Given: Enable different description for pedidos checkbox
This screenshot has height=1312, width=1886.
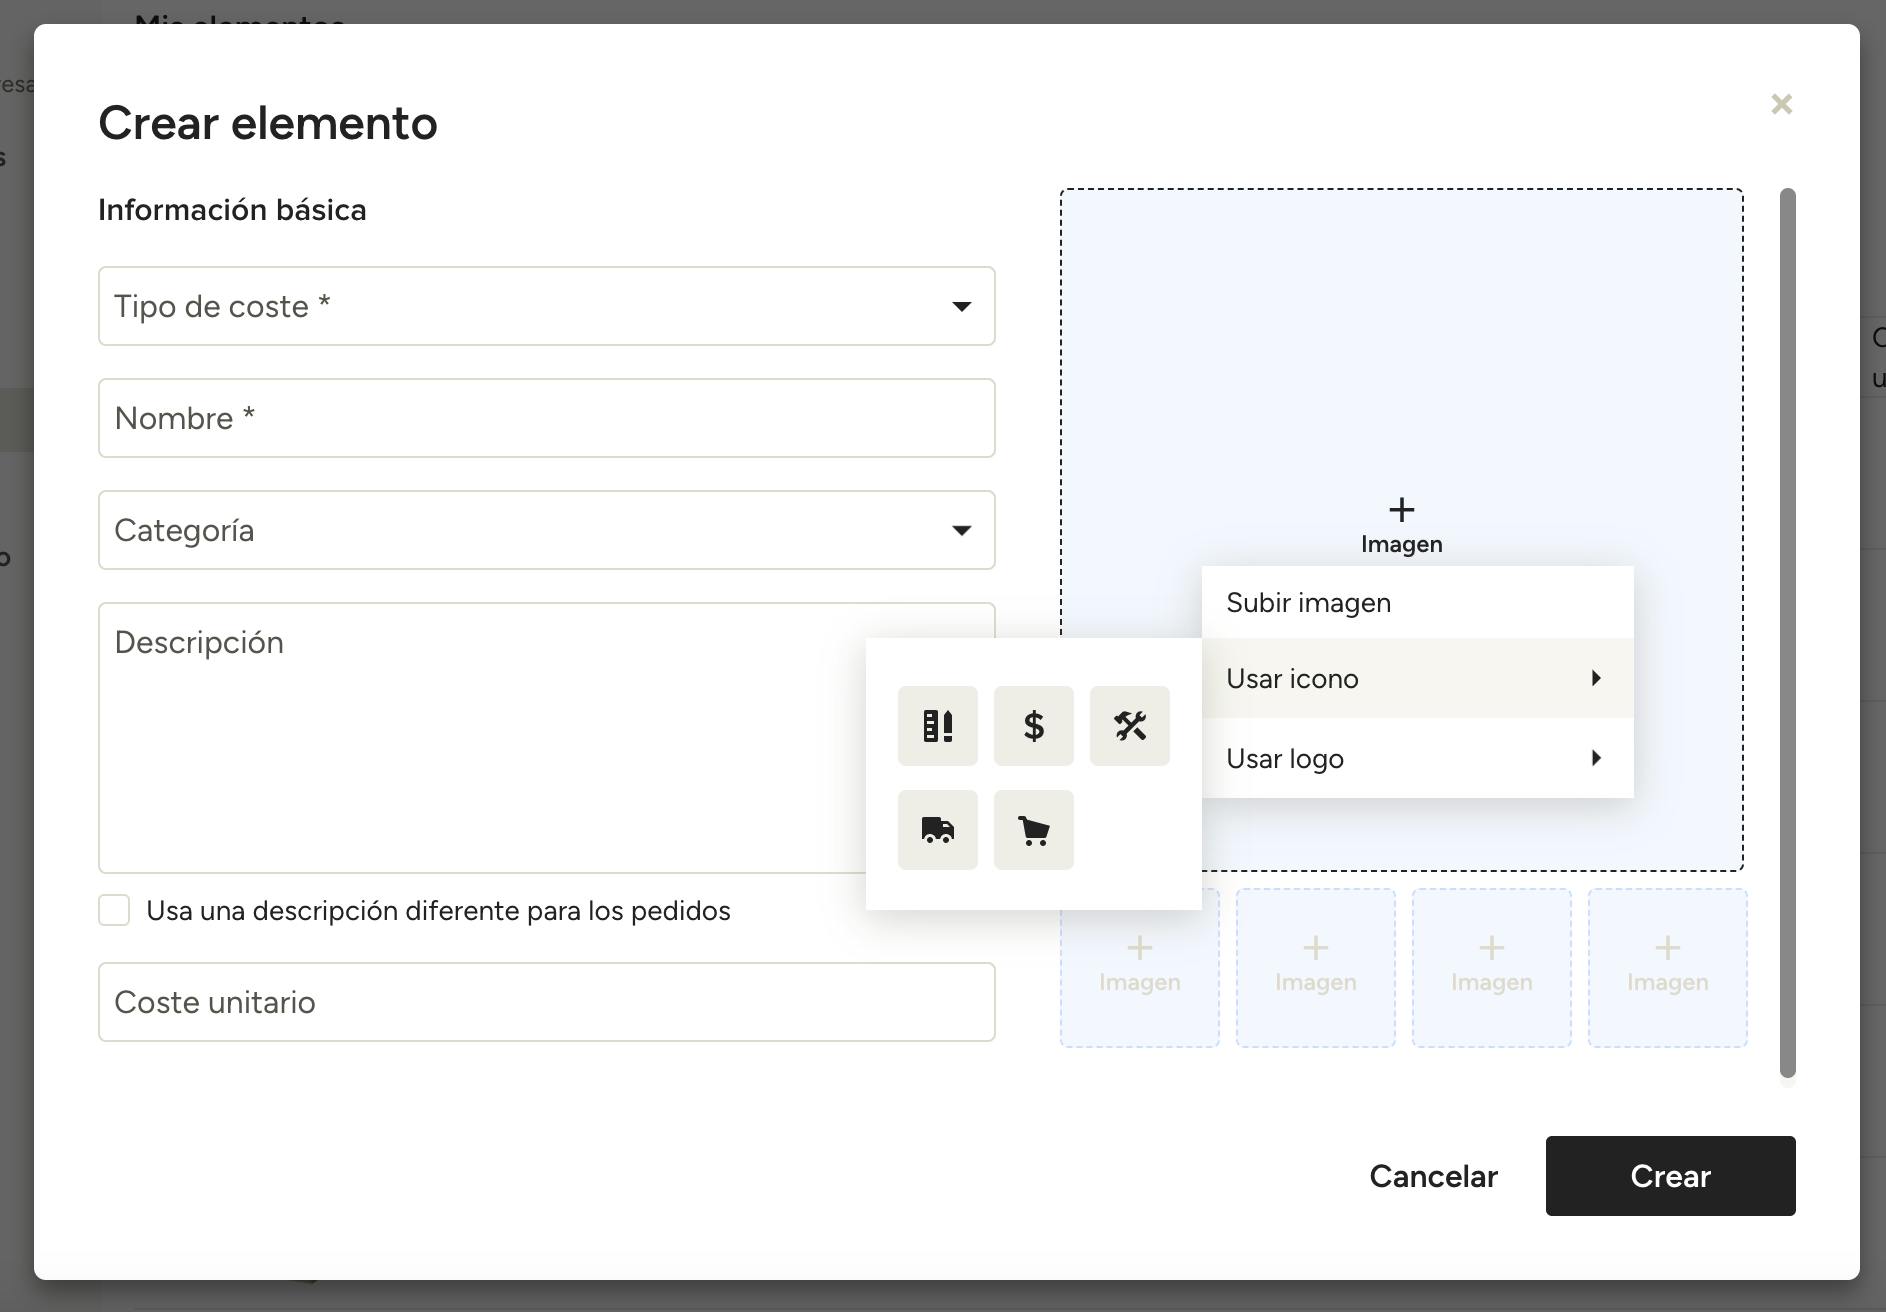Looking at the screenshot, I should click(114, 910).
